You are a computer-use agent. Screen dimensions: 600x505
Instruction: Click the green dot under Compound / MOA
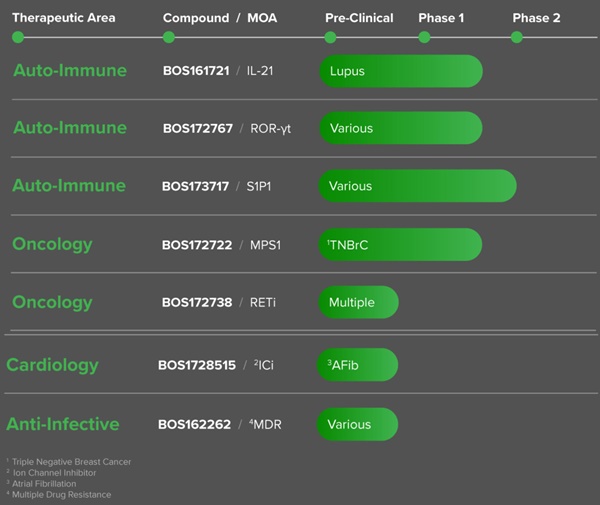(x=169, y=37)
